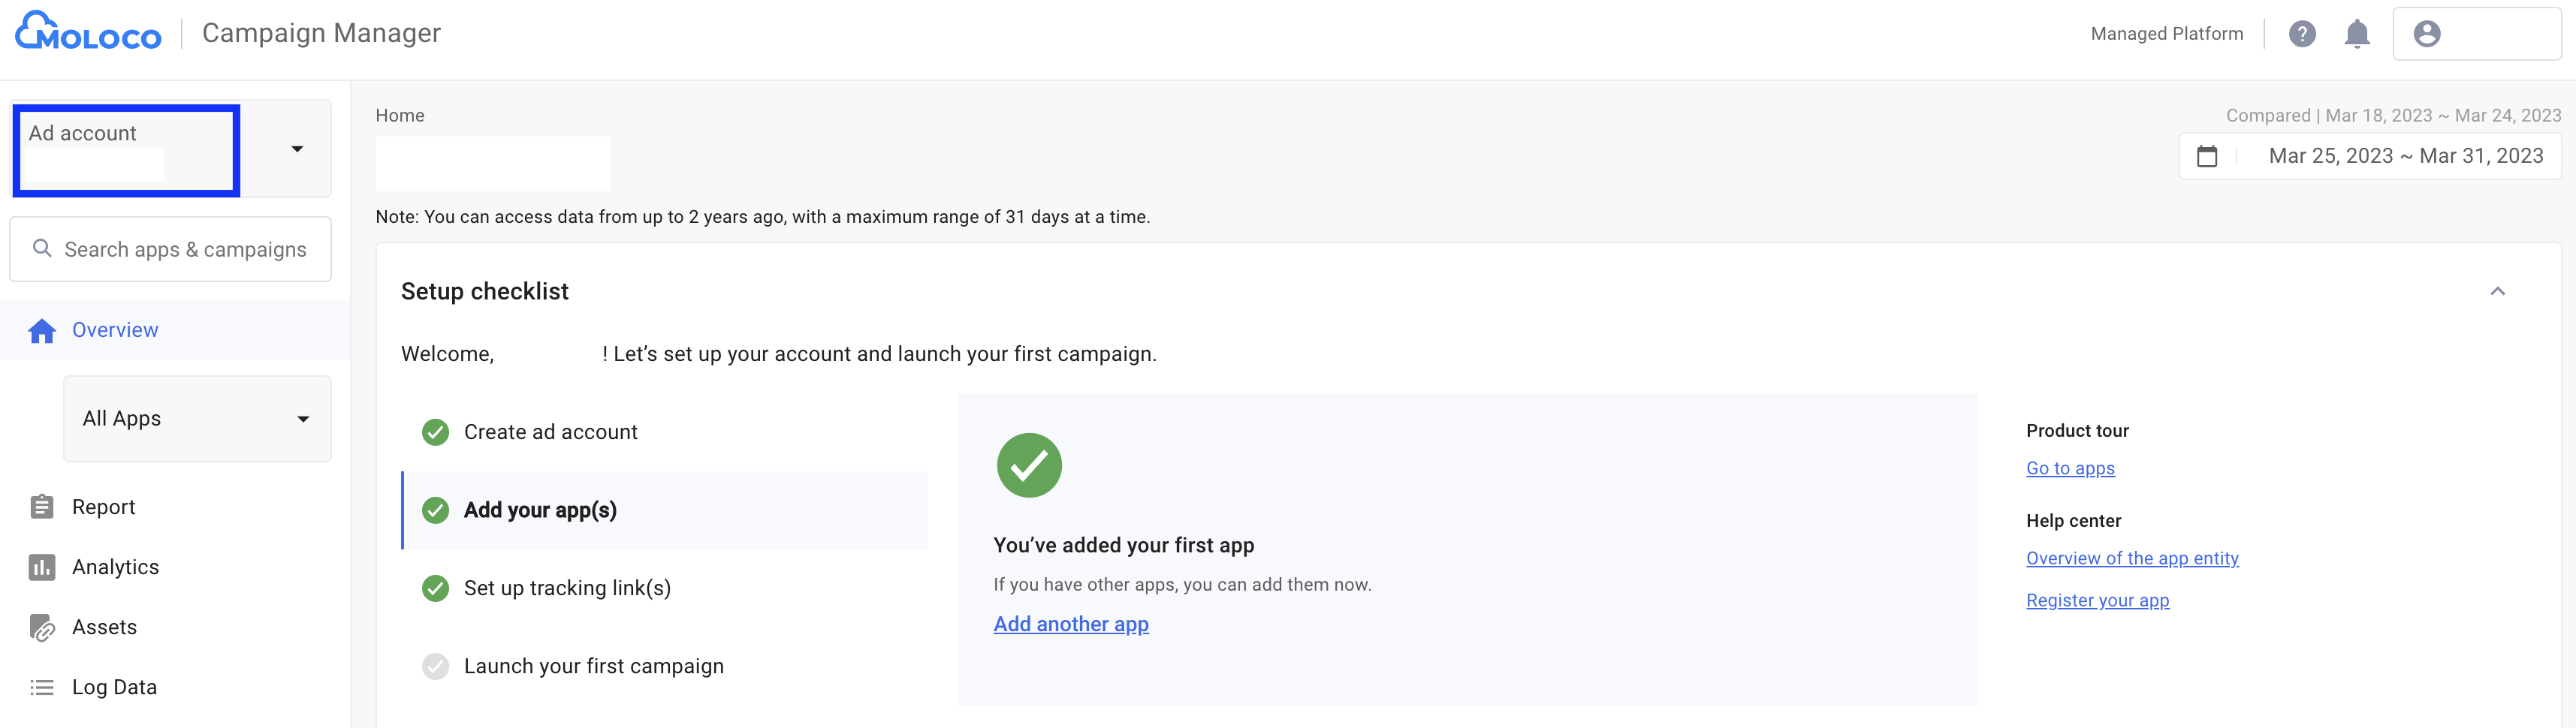The width and height of the screenshot is (2576, 728).
Task: Go to the Overview menu item
Action: (x=115, y=330)
